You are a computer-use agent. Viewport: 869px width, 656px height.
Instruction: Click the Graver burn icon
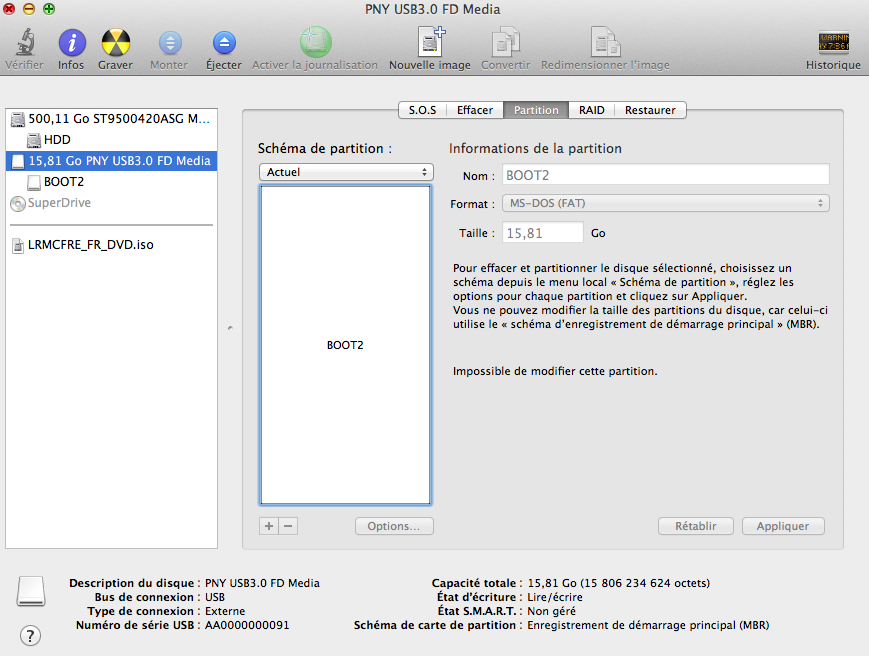coord(116,44)
